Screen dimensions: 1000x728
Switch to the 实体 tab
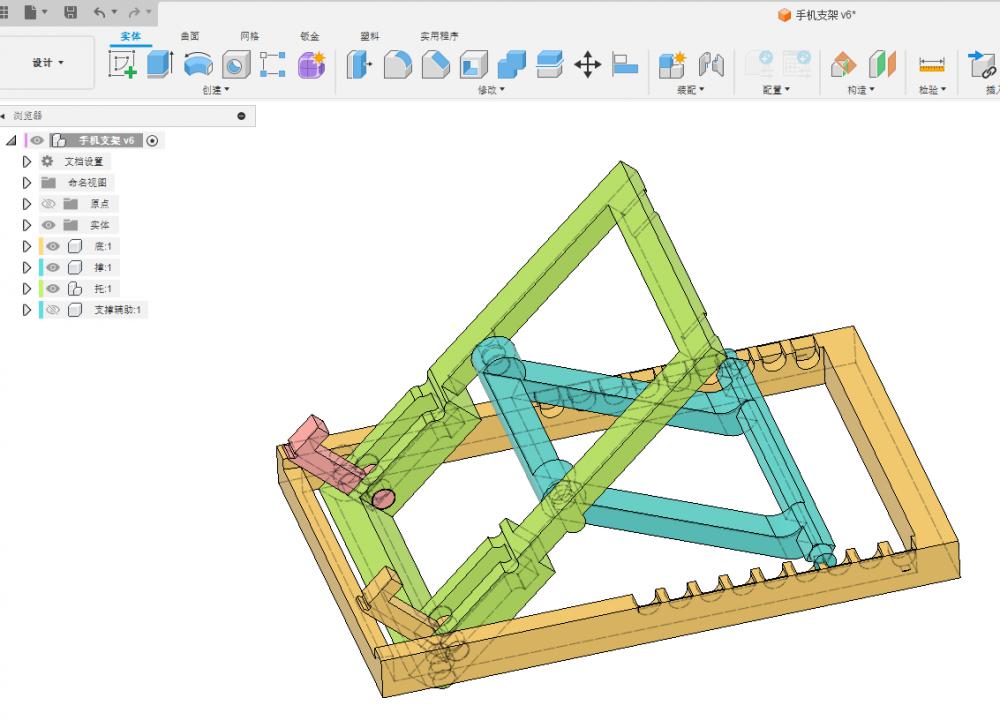pyautogui.click(x=130, y=36)
